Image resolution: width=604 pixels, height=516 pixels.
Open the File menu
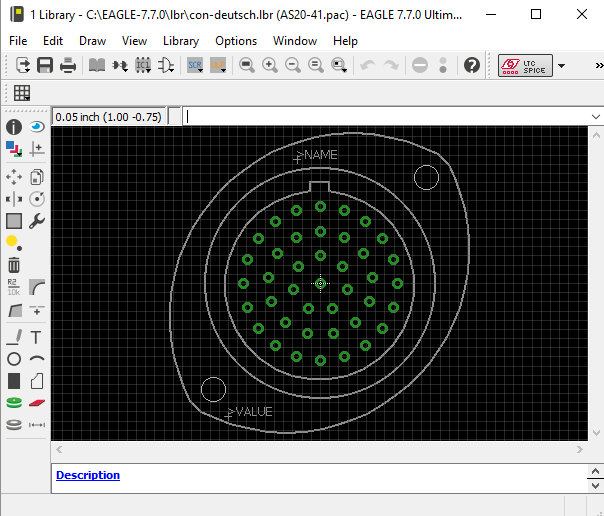[18, 41]
